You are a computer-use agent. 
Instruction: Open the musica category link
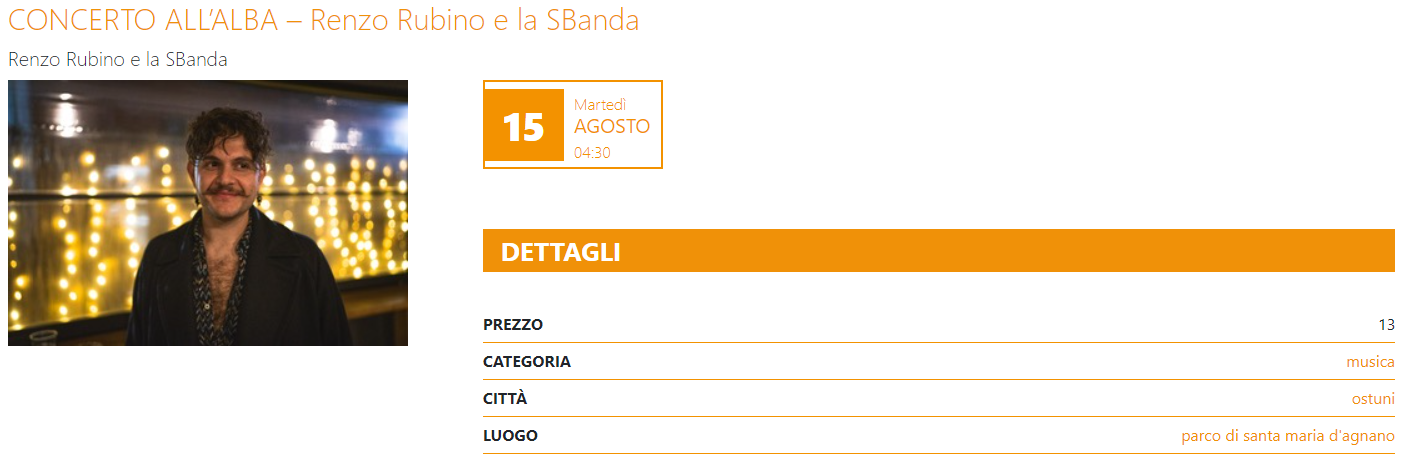[1370, 362]
